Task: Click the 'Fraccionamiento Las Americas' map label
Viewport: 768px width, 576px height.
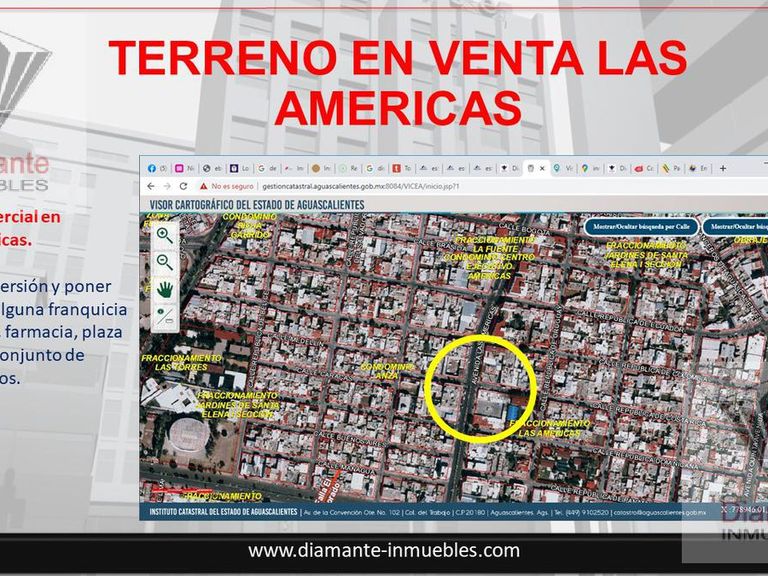Action: 549,428
